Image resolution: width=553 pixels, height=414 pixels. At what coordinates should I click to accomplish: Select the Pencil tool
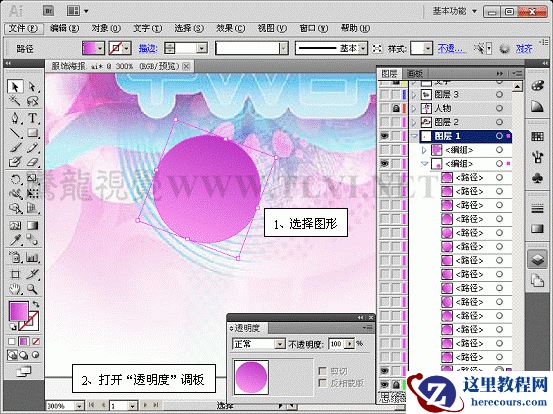[32, 148]
